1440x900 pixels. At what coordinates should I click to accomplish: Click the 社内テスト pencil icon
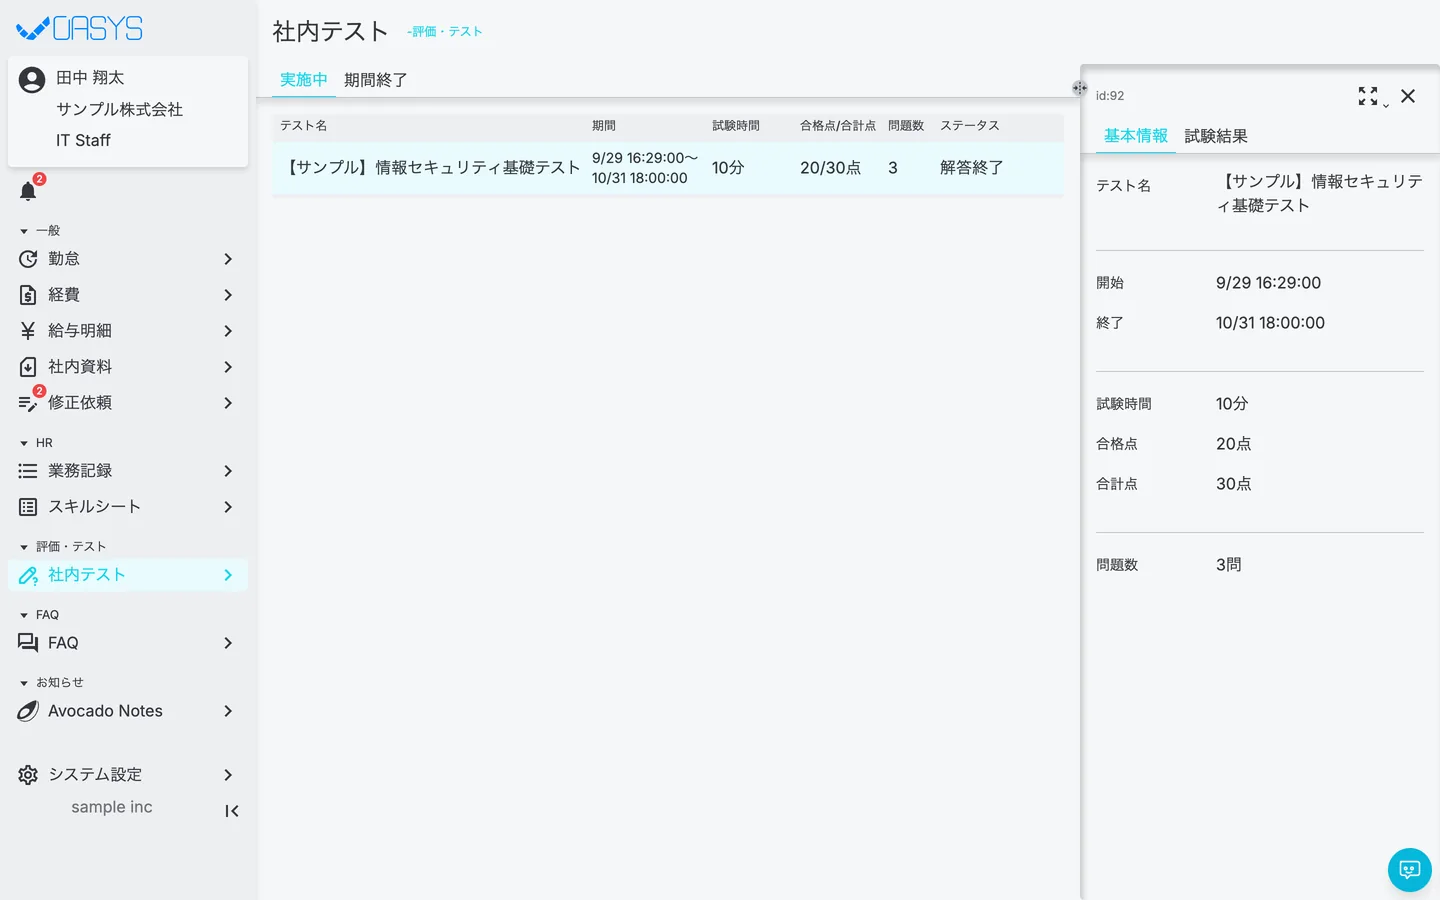click(28, 575)
